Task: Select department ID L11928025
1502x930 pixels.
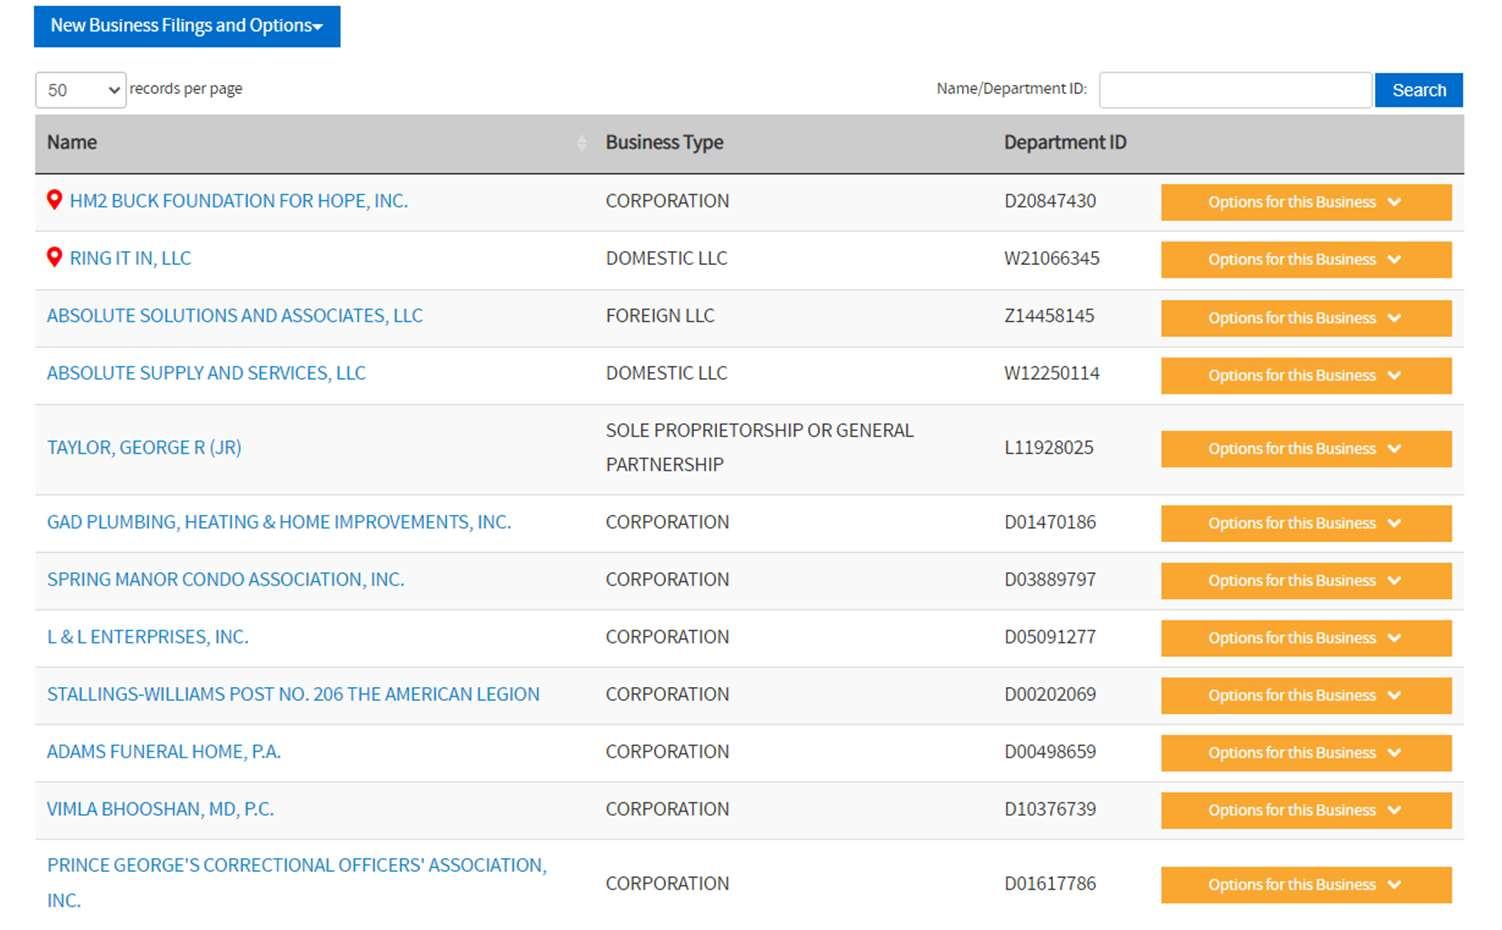Action: (x=1049, y=448)
